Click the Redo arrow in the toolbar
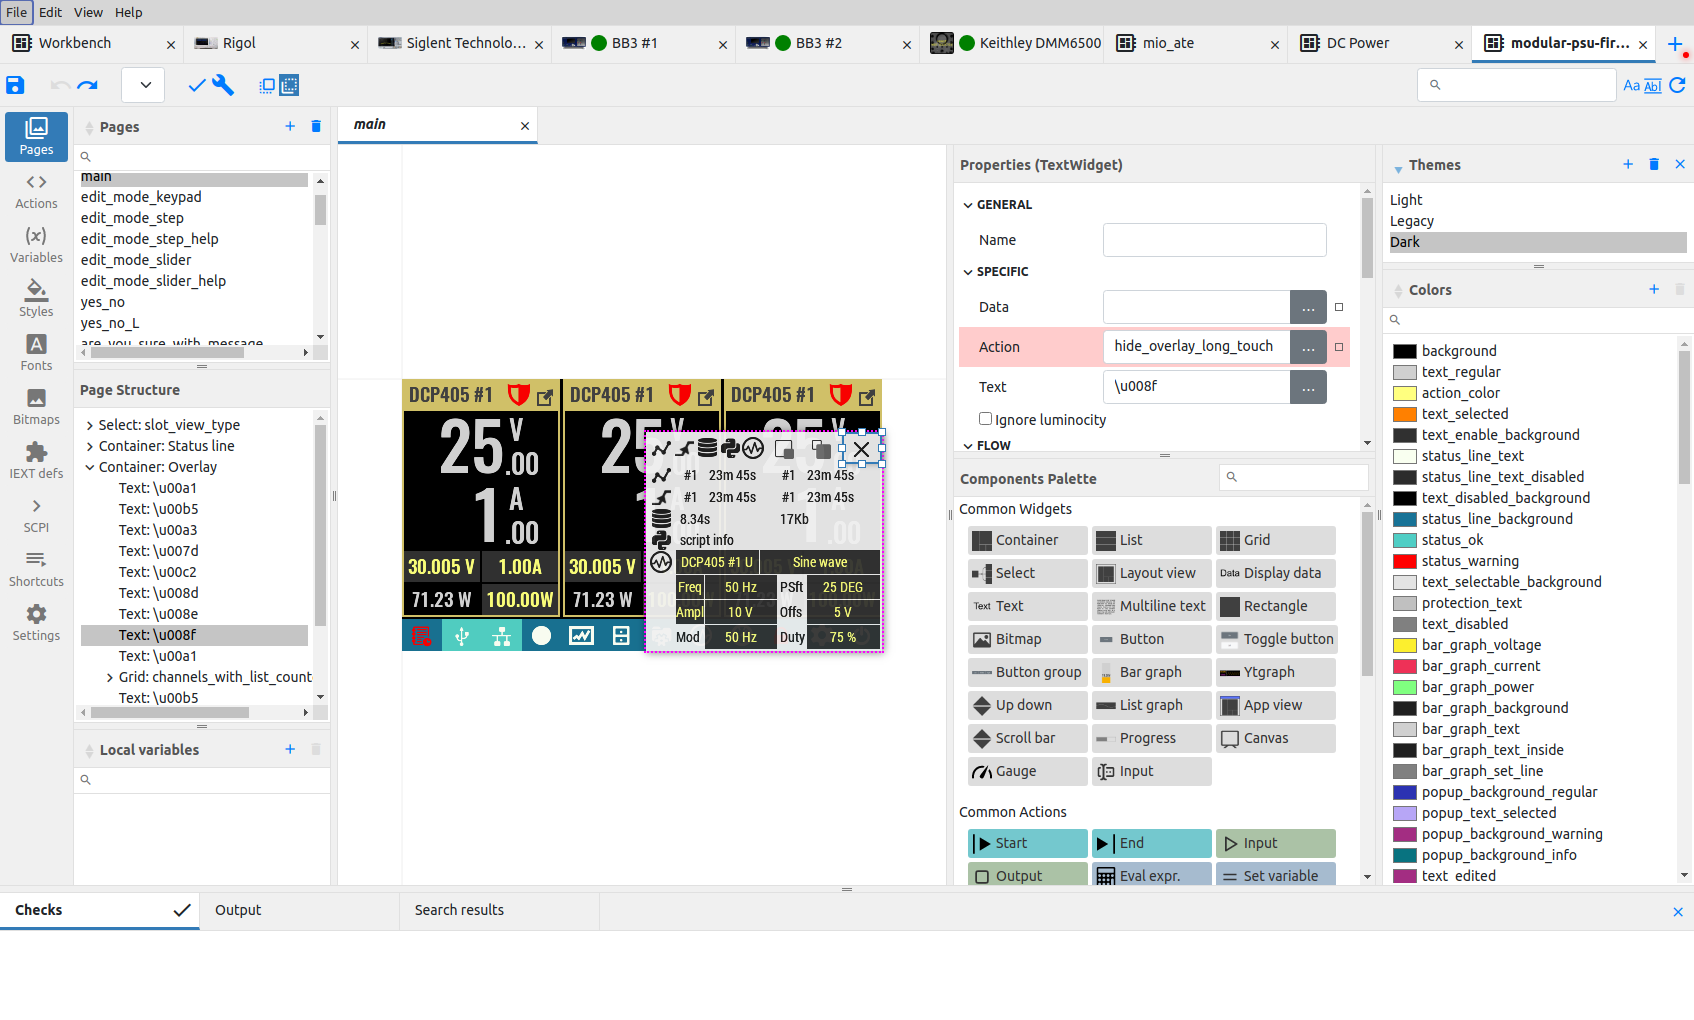This screenshot has height=1020, width=1694. (88, 85)
